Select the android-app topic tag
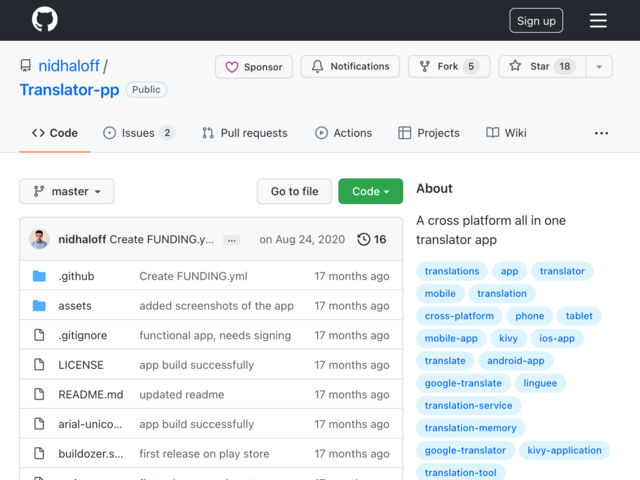The width and height of the screenshot is (640, 480). [516, 361]
